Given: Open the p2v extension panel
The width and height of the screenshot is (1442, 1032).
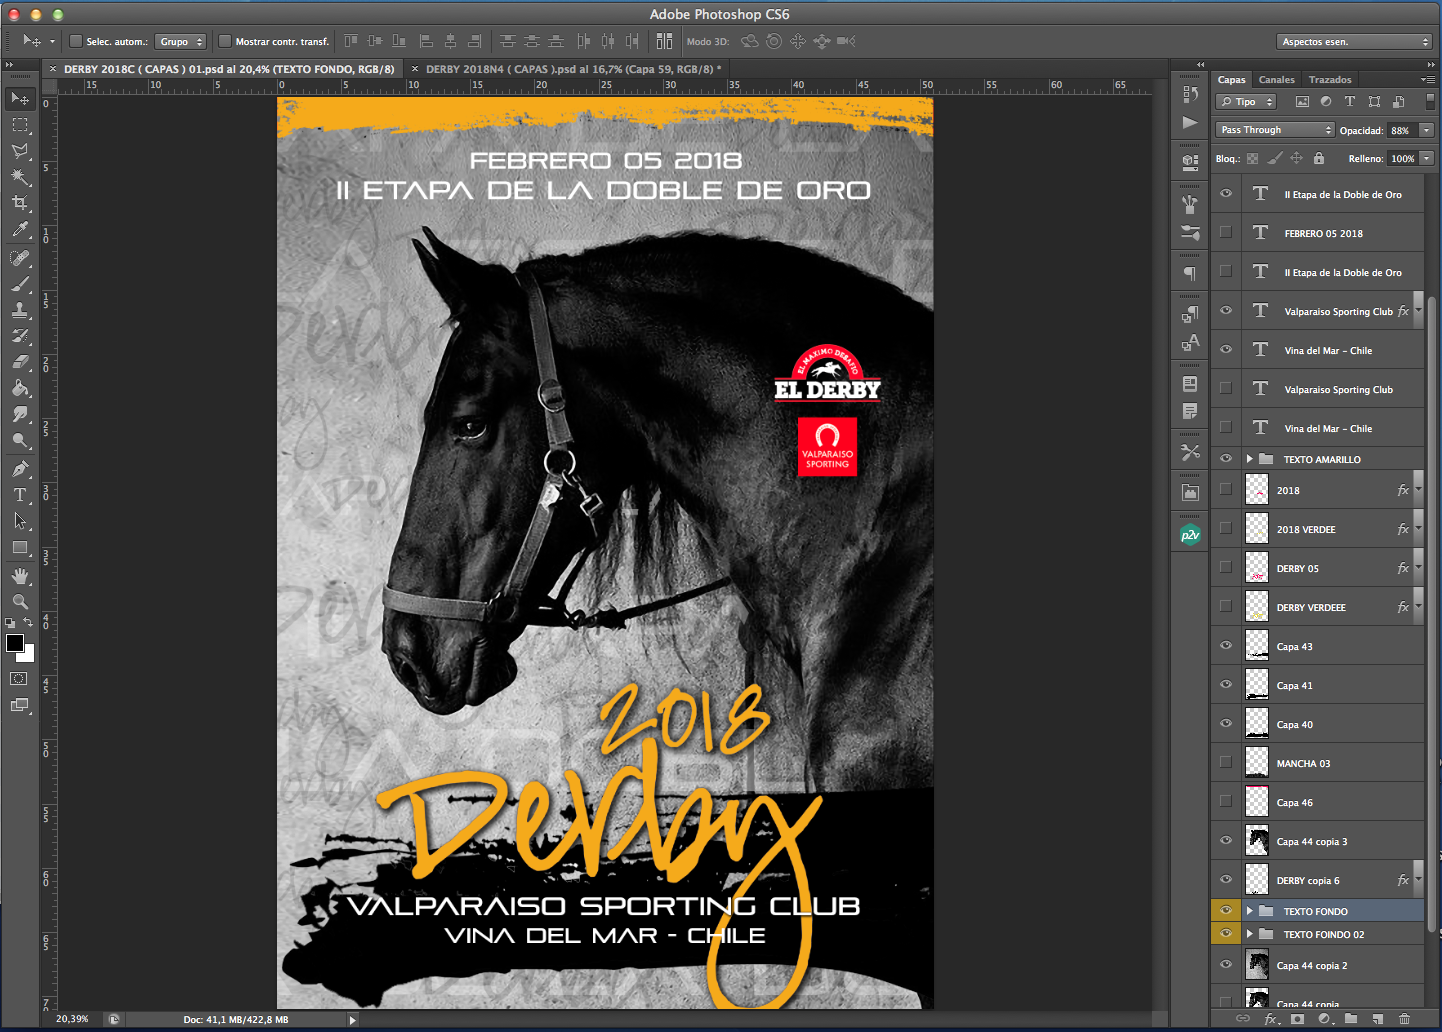Looking at the screenshot, I should pyautogui.click(x=1190, y=535).
